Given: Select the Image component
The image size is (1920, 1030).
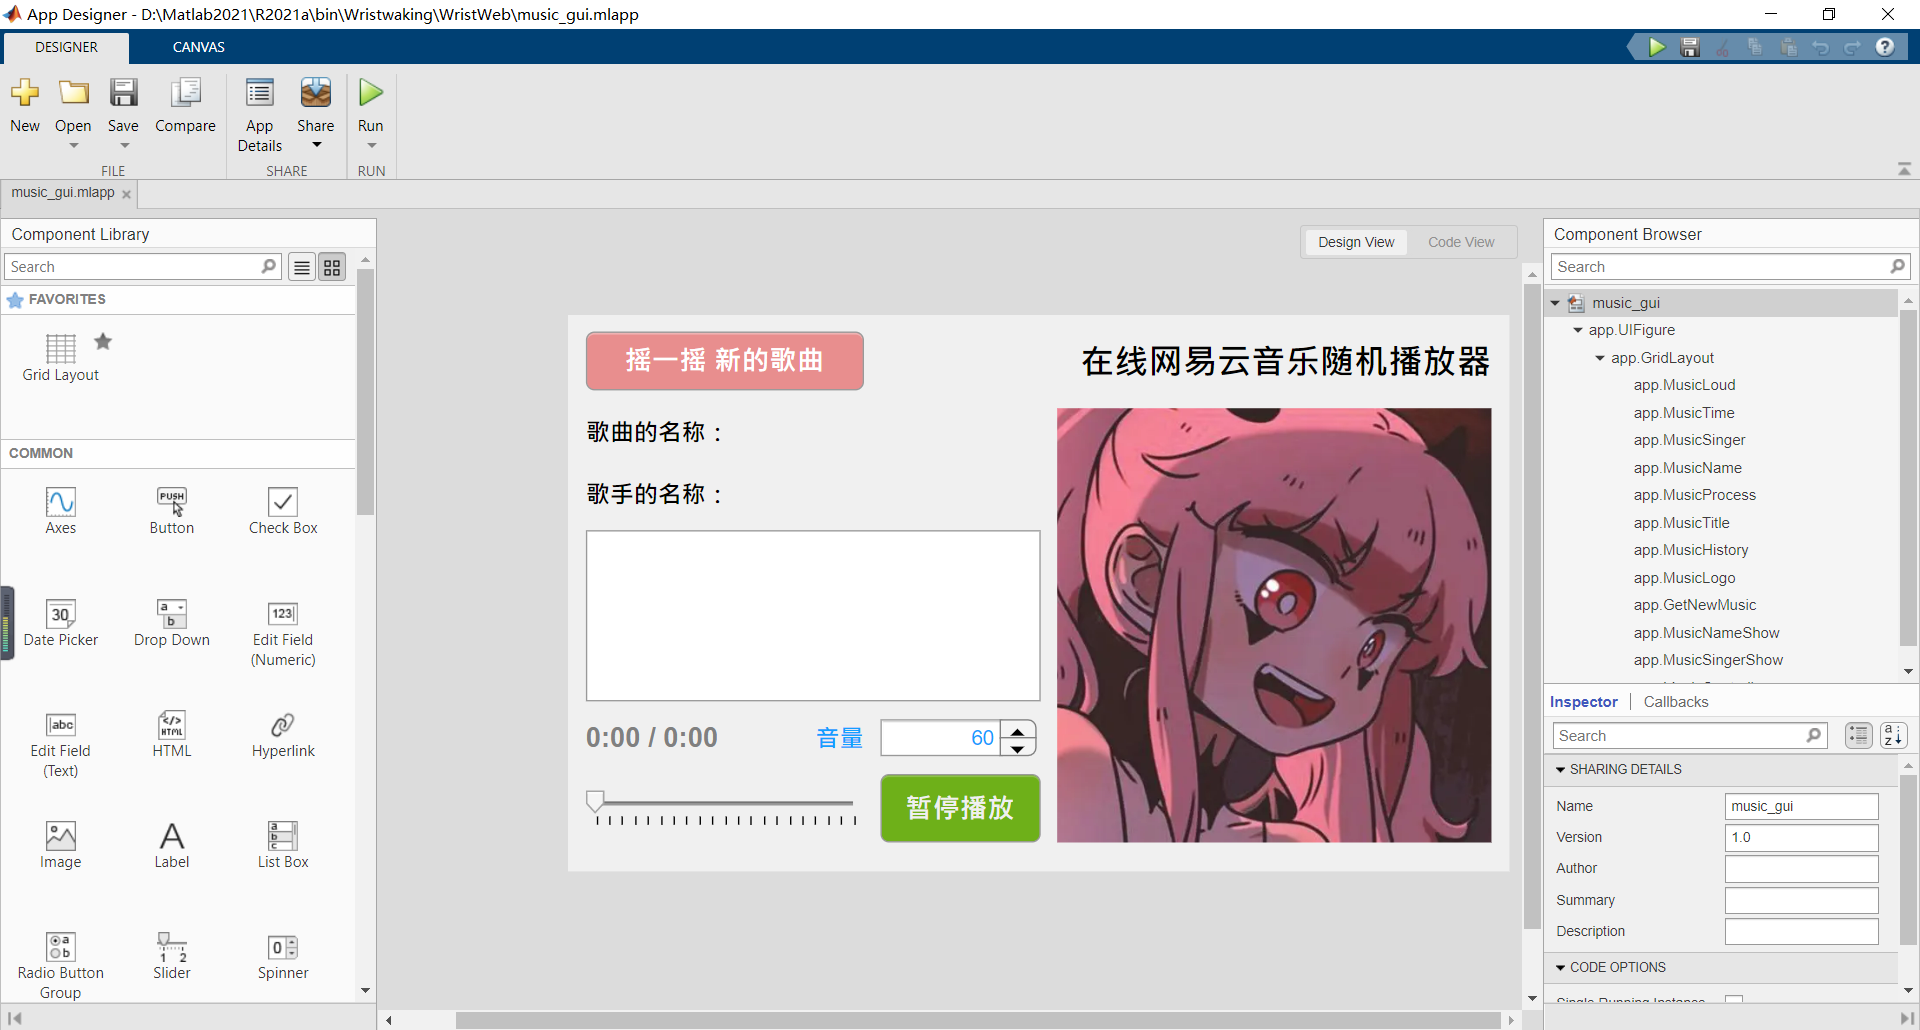Looking at the screenshot, I should coord(61,845).
